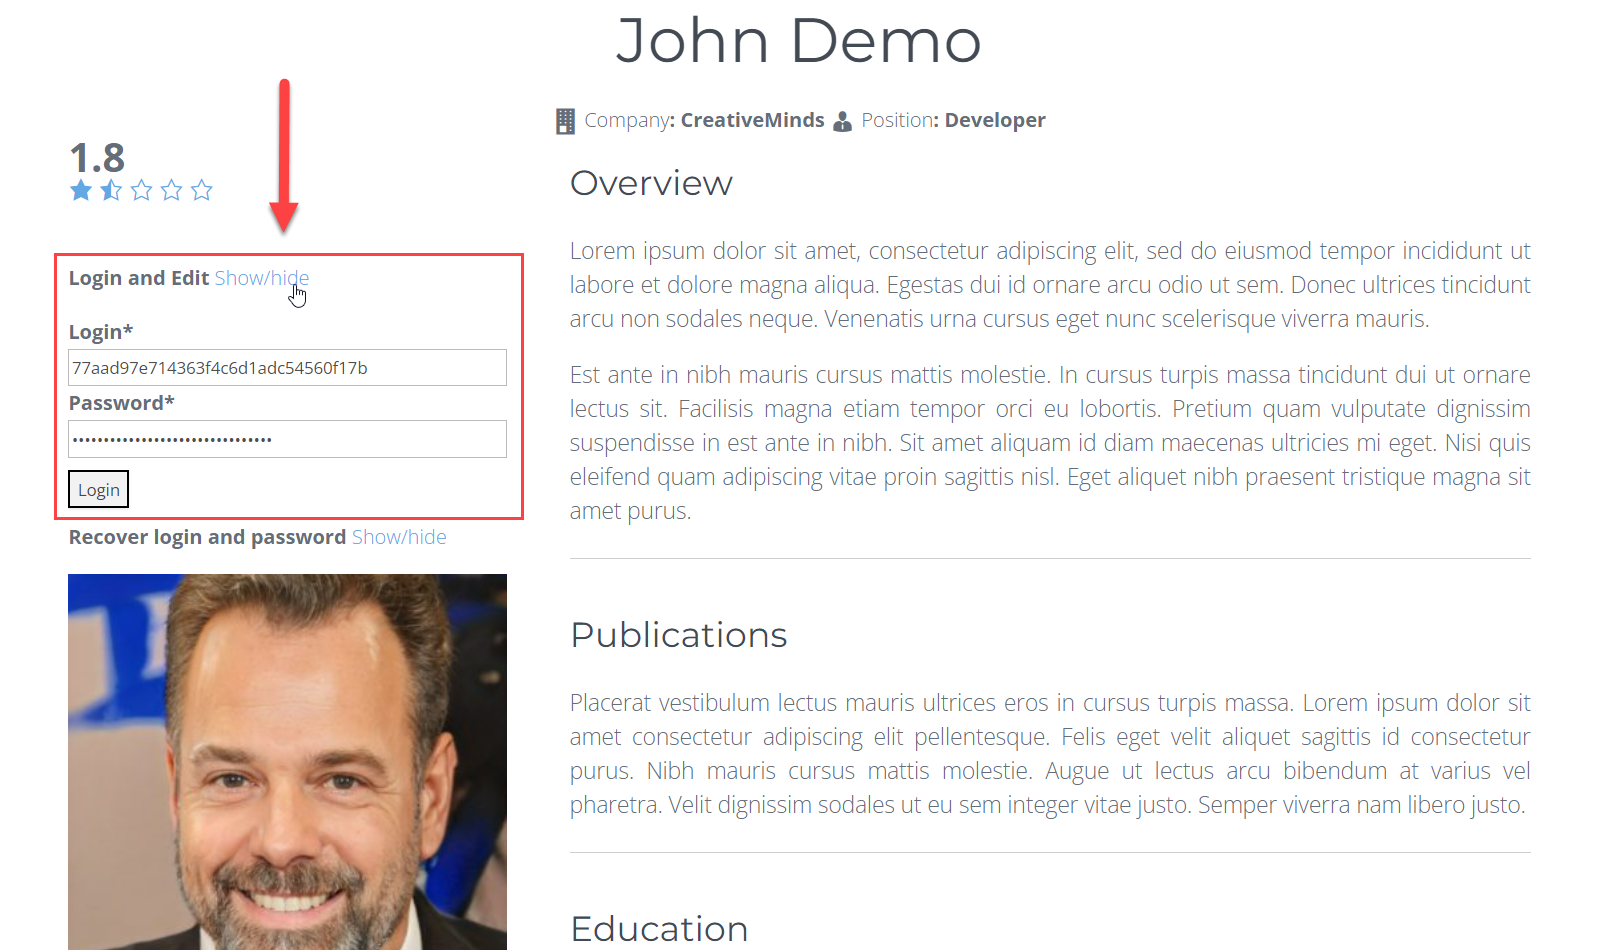Screen dimensions: 1600x950
Task: Click the Publications section heading
Action: (679, 635)
